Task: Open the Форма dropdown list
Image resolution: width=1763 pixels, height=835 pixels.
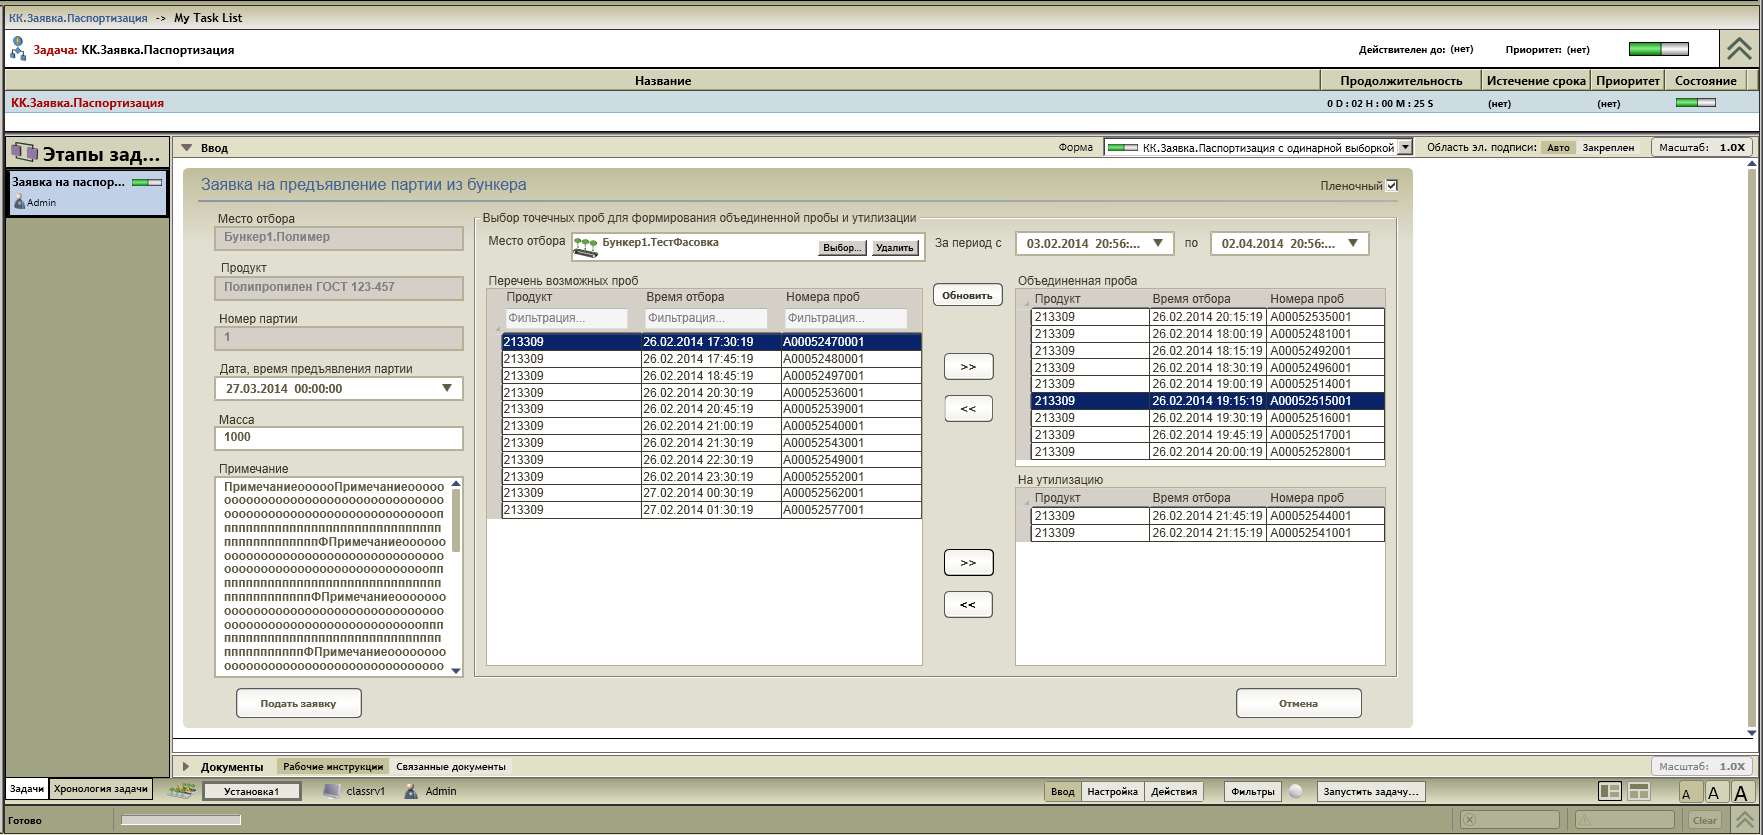Action: pyautogui.click(x=1405, y=148)
